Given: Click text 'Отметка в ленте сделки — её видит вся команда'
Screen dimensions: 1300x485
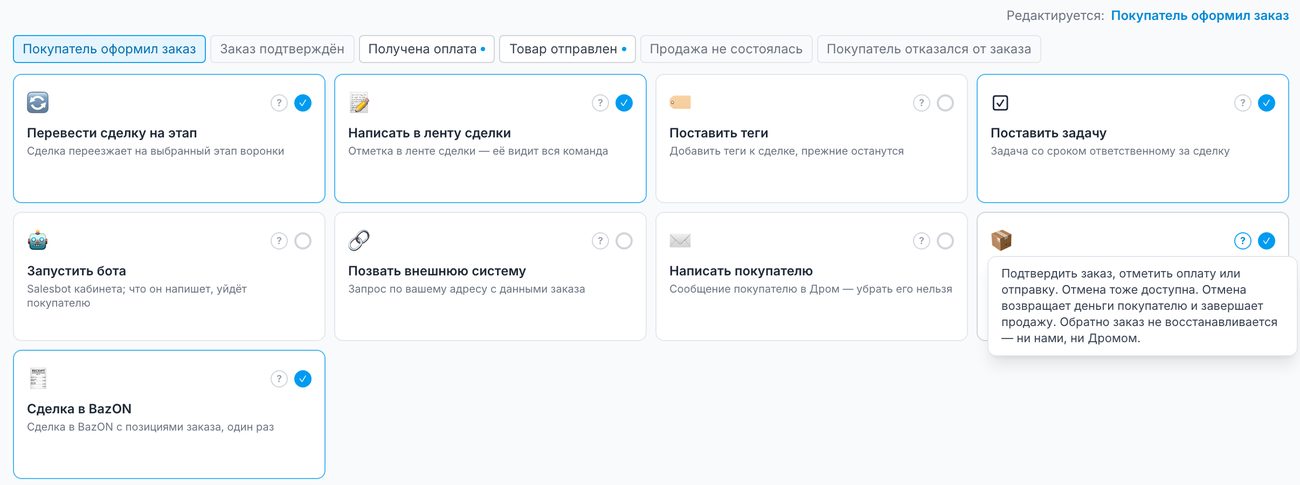Looking at the screenshot, I should pos(478,152).
